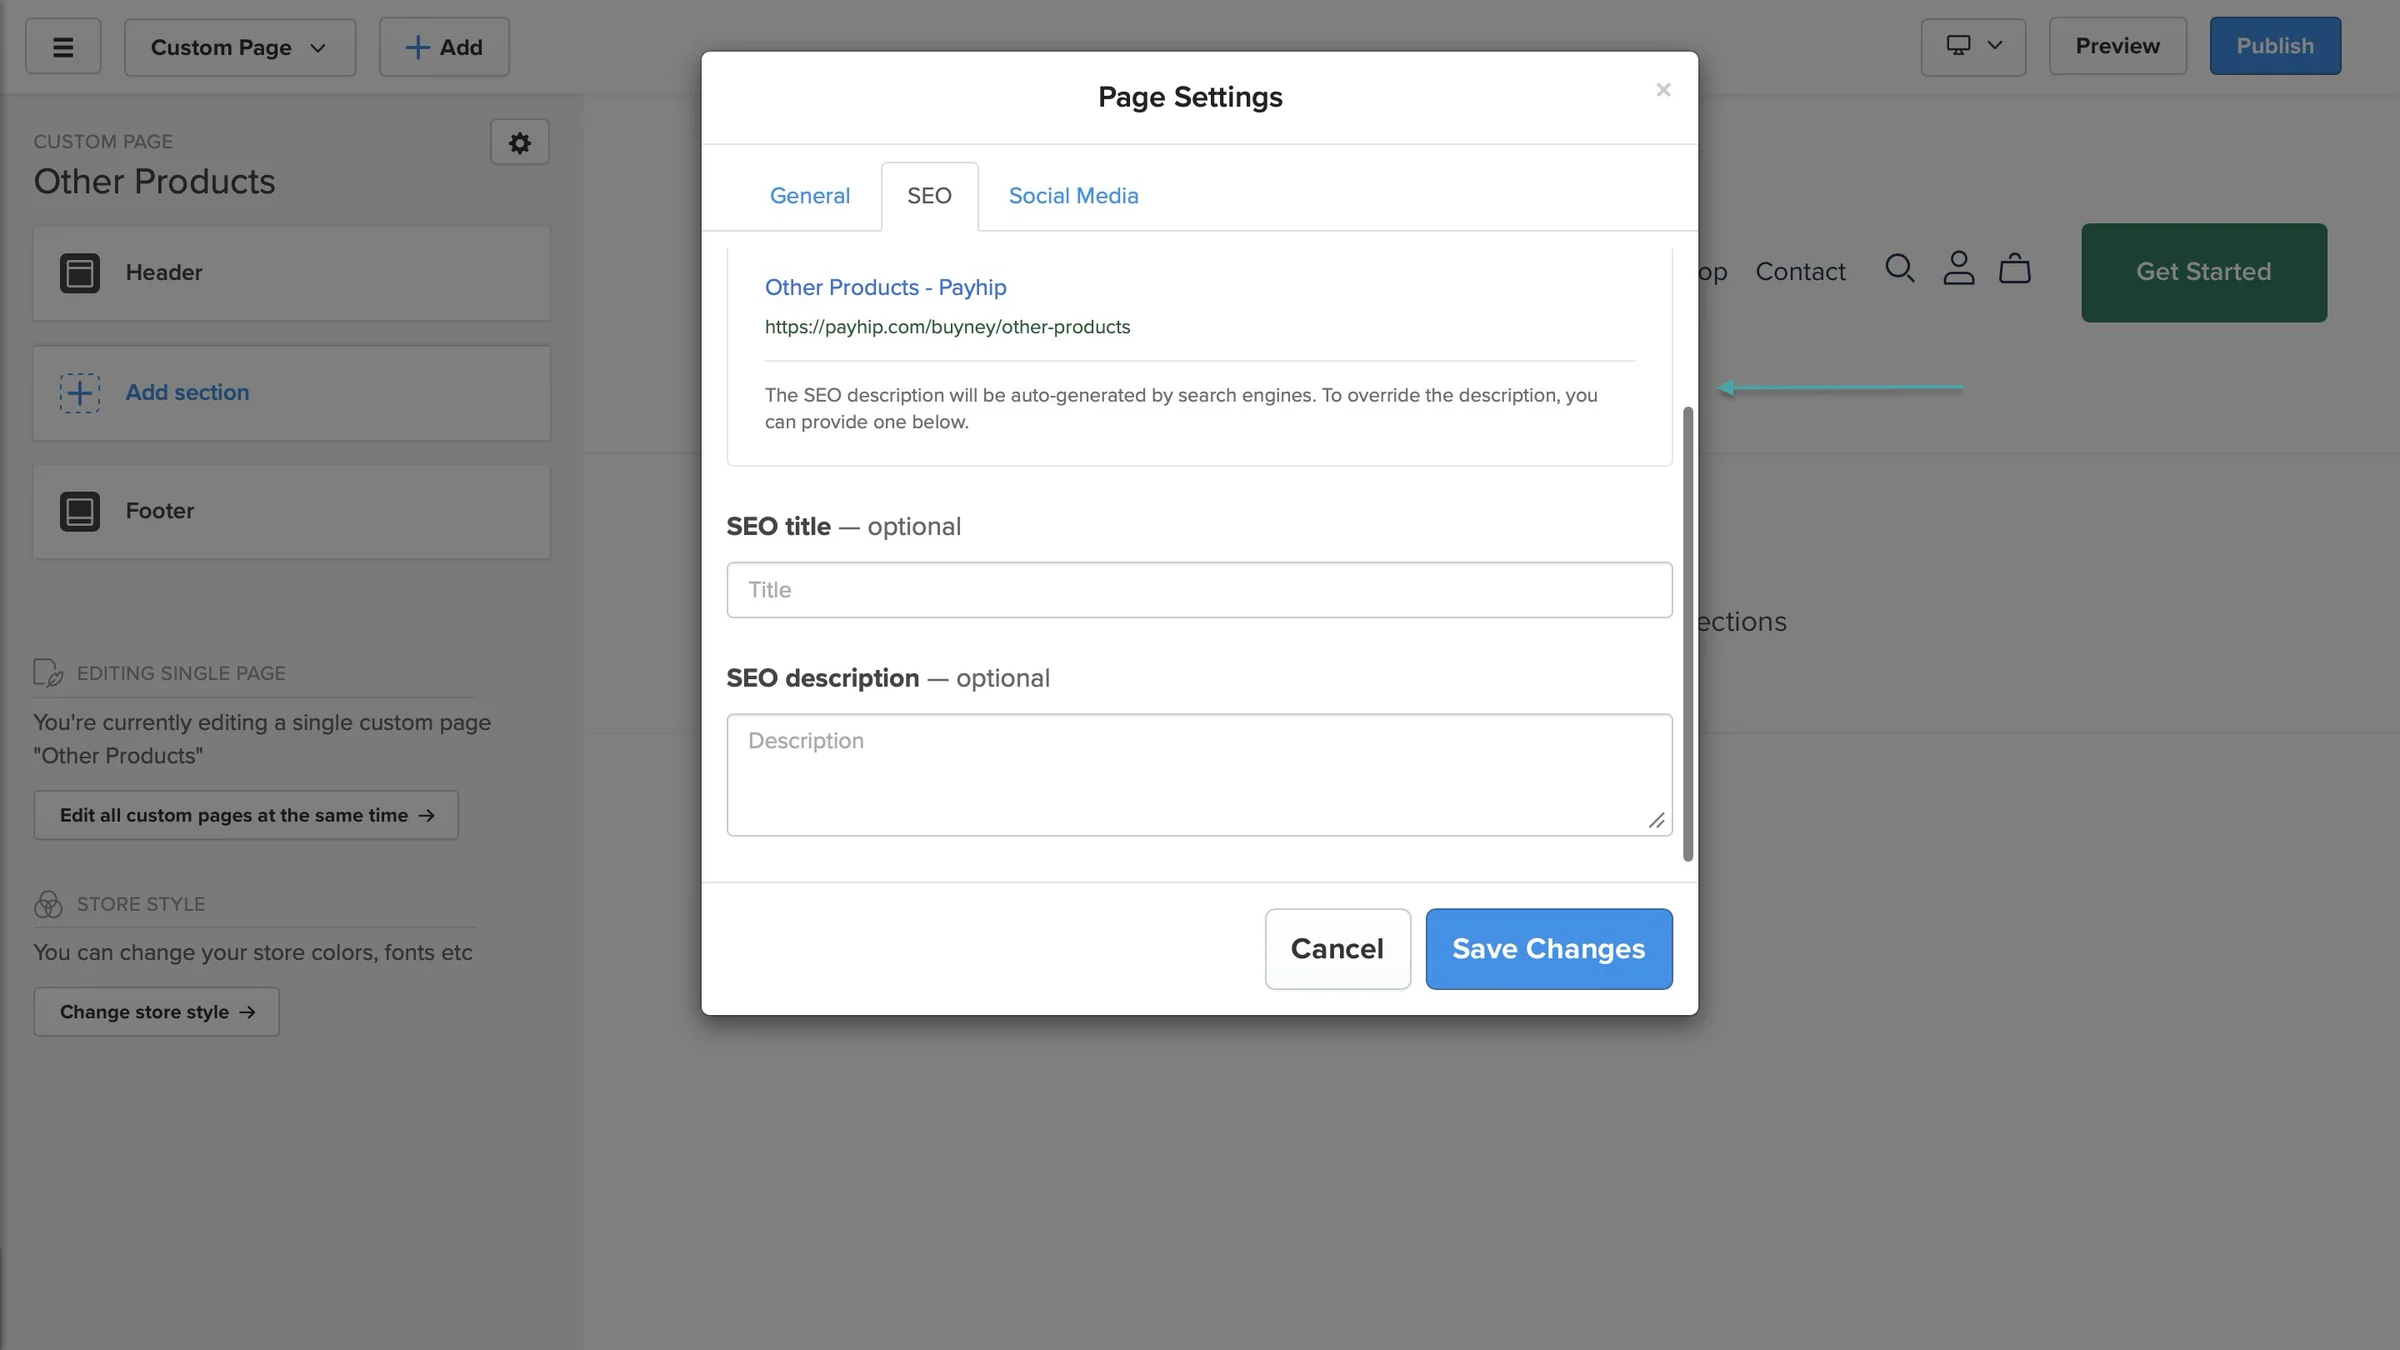The width and height of the screenshot is (2400, 1350).
Task: Click the Header row label
Action: coord(164,272)
